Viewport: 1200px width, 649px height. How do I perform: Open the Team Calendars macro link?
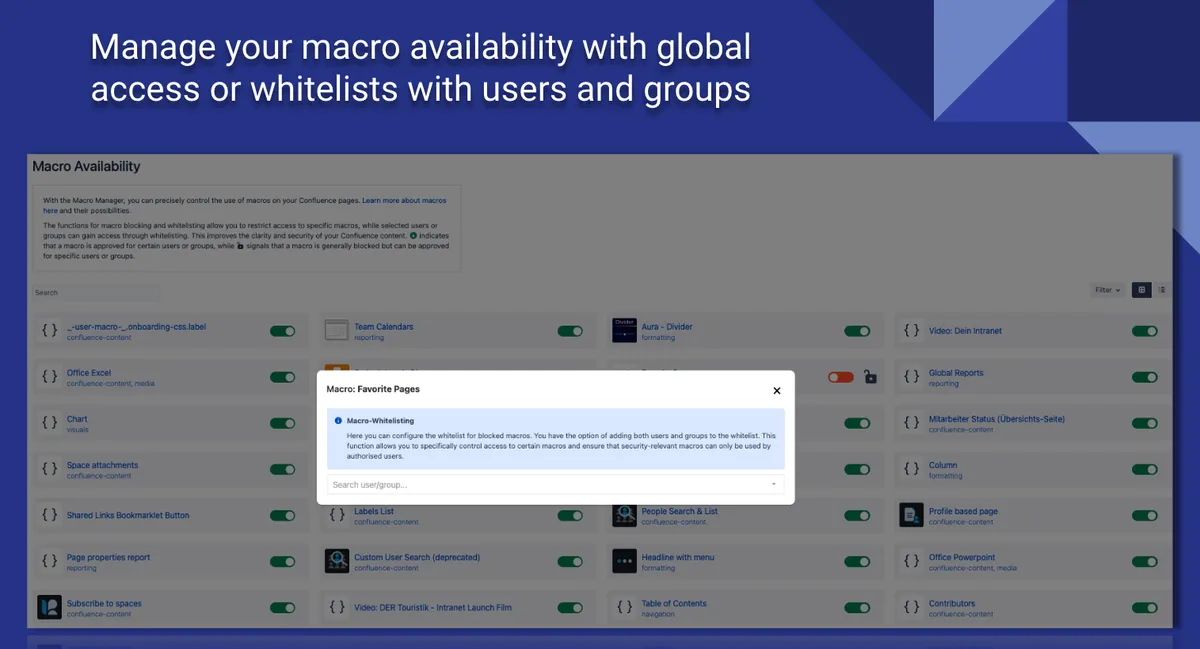383,326
